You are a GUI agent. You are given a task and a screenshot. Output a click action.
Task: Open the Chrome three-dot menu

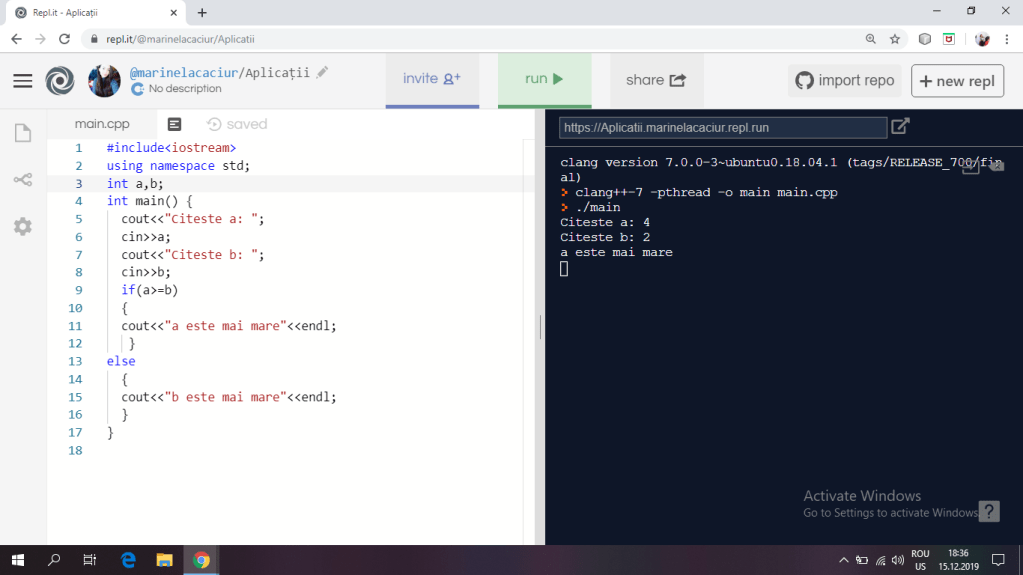click(1007, 39)
